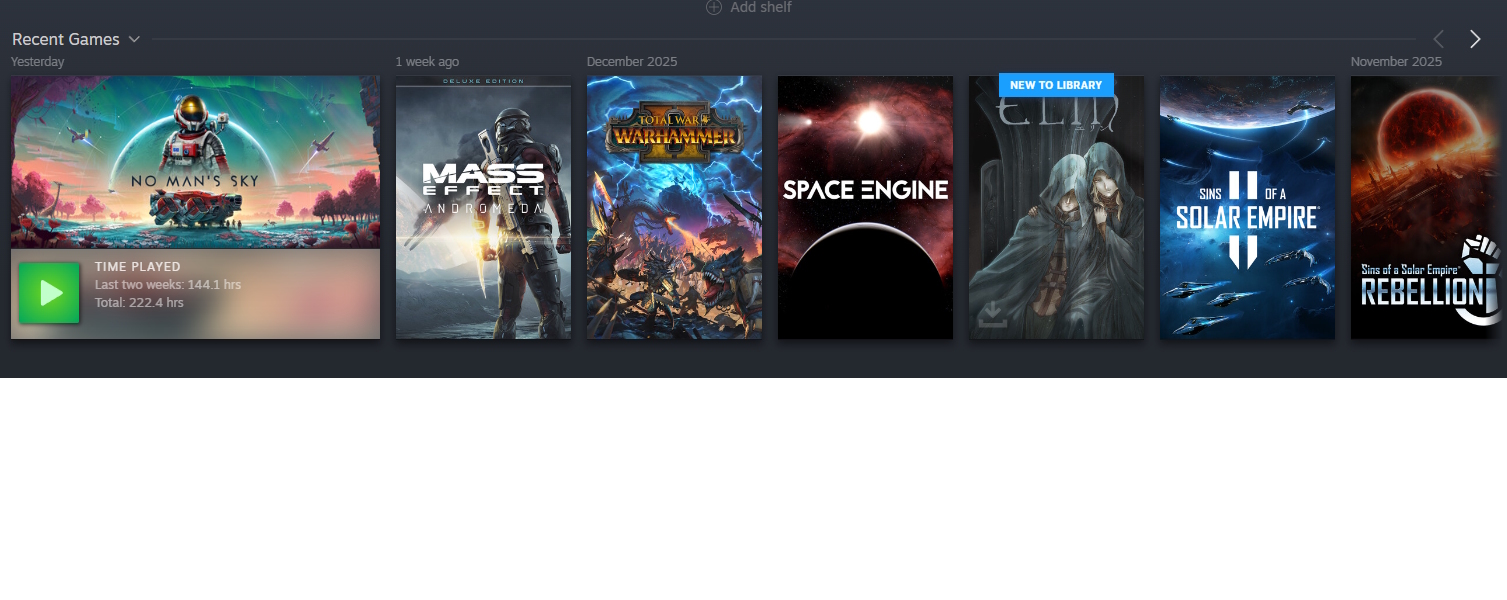The image size is (1507, 600).
Task: Click the 'Yesterday' date label
Action: click(37, 62)
